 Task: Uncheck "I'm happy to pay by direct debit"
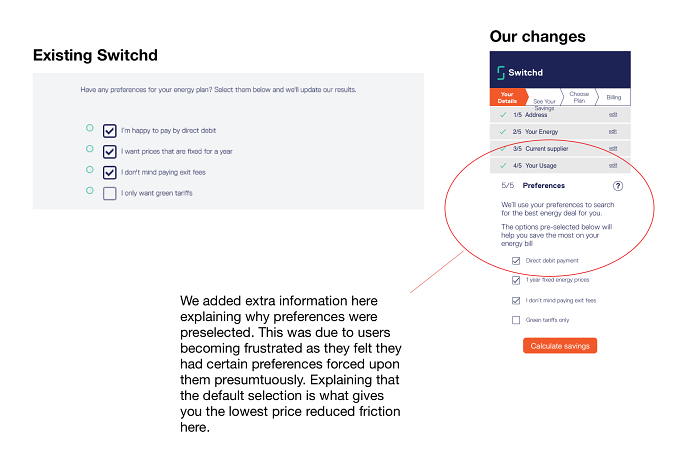click(x=110, y=131)
